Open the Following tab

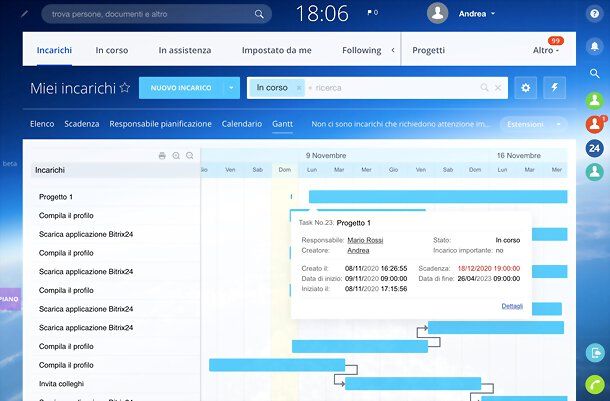point(362,50)
